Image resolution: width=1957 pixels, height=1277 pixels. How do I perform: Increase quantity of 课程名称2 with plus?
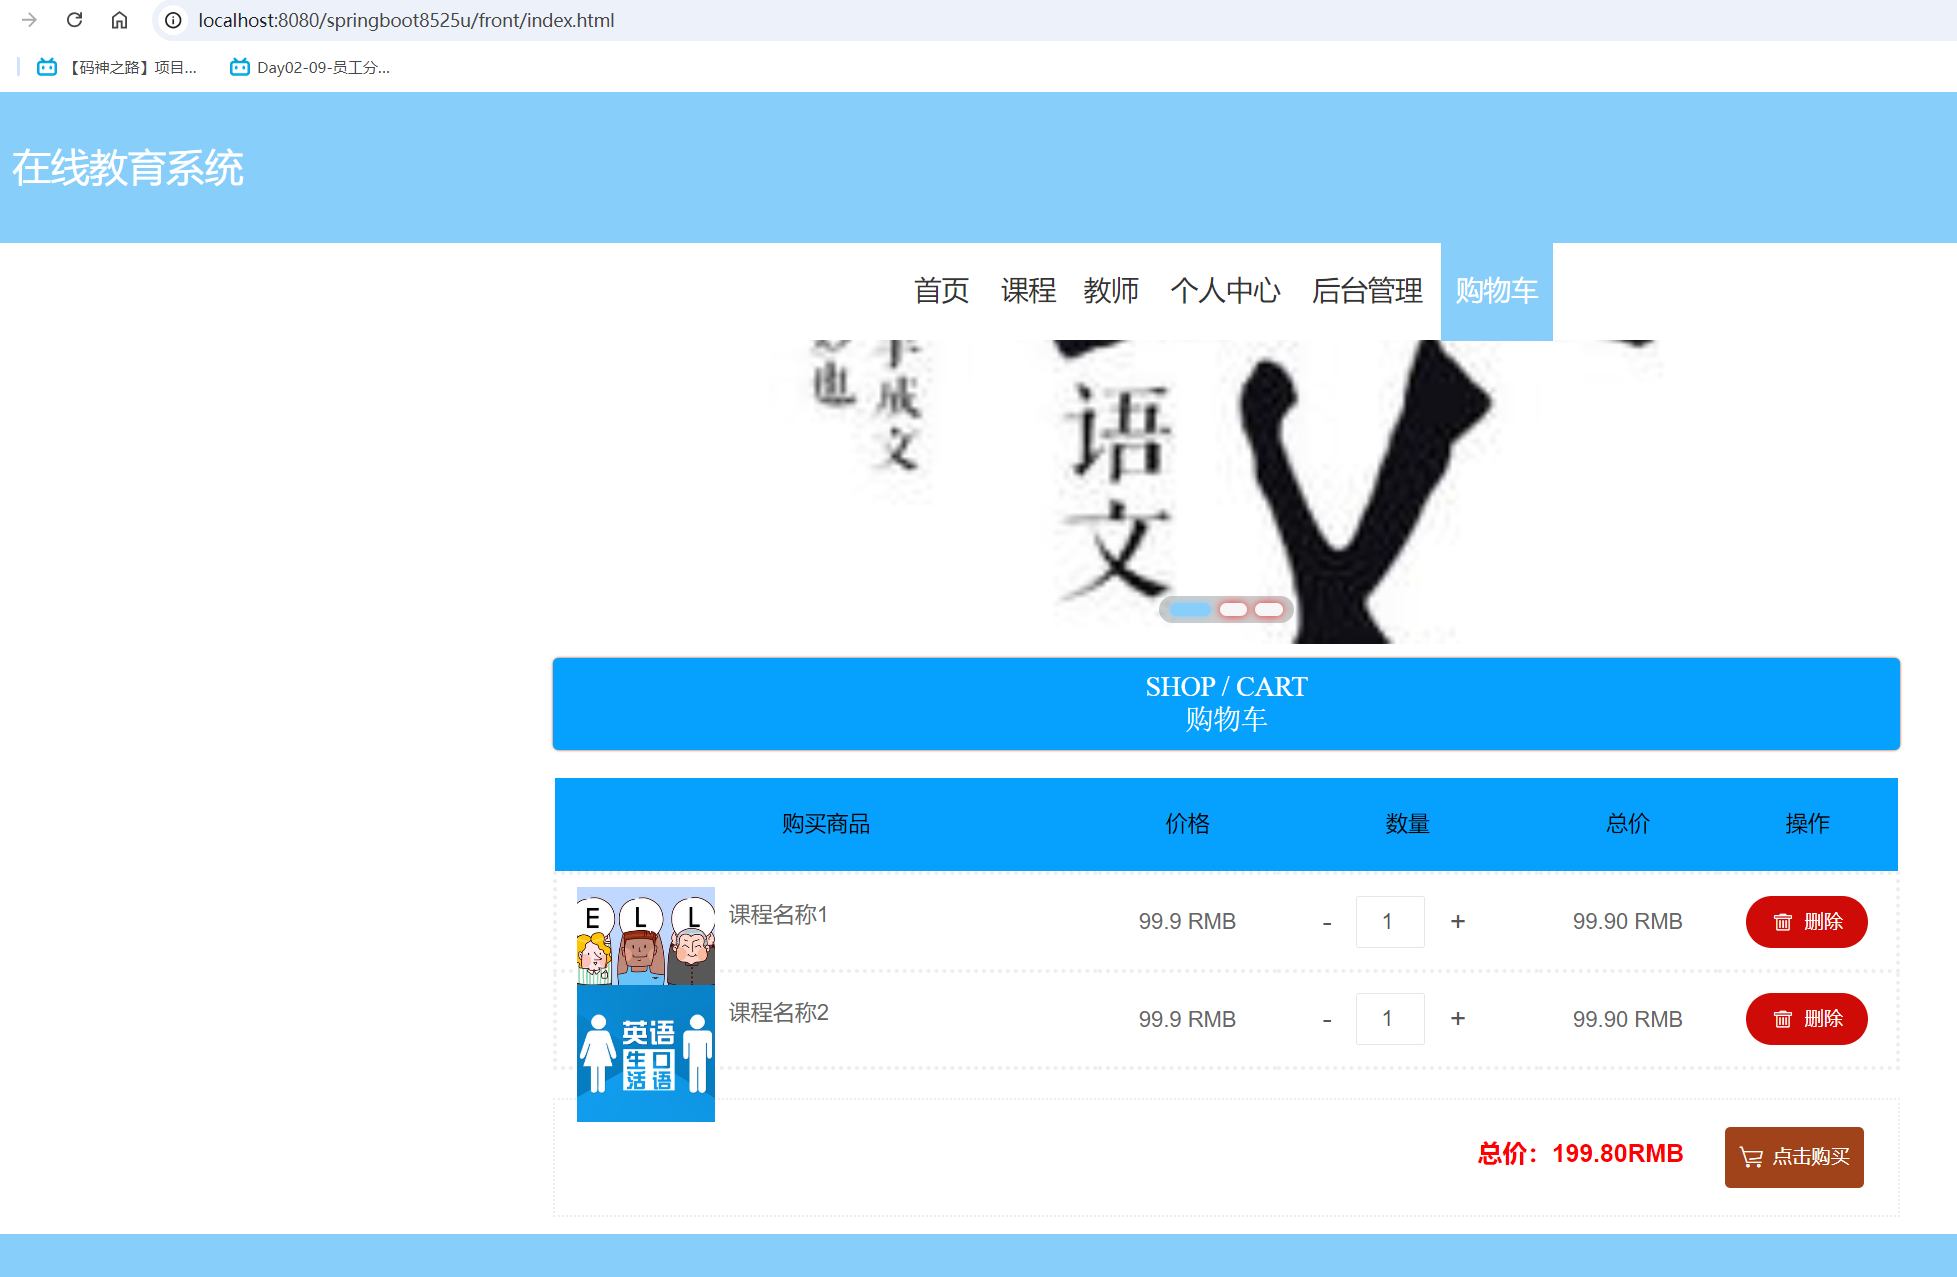point(1457,1019)
